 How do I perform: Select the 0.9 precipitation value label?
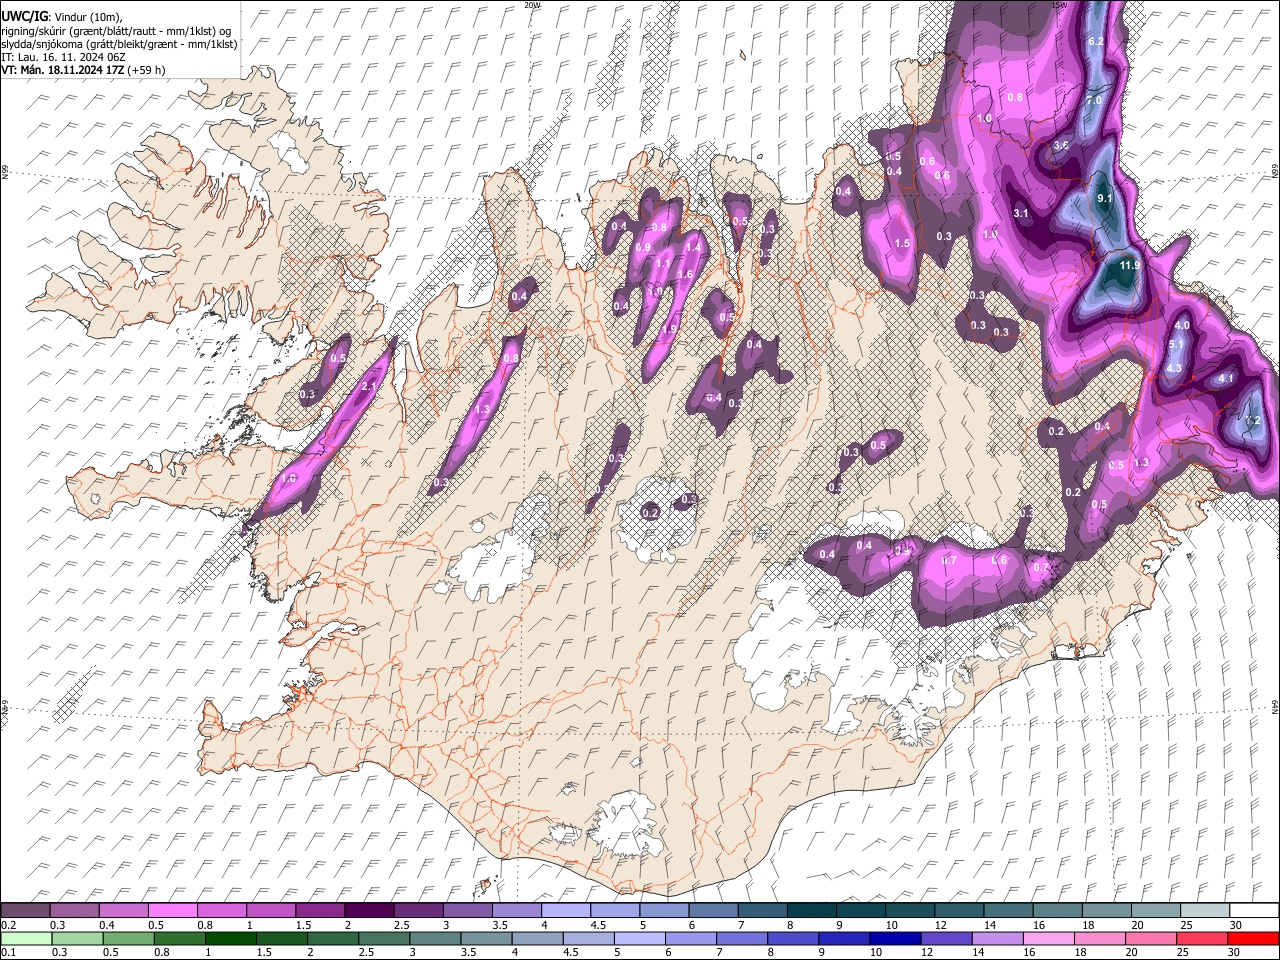(x=643, y=247)
